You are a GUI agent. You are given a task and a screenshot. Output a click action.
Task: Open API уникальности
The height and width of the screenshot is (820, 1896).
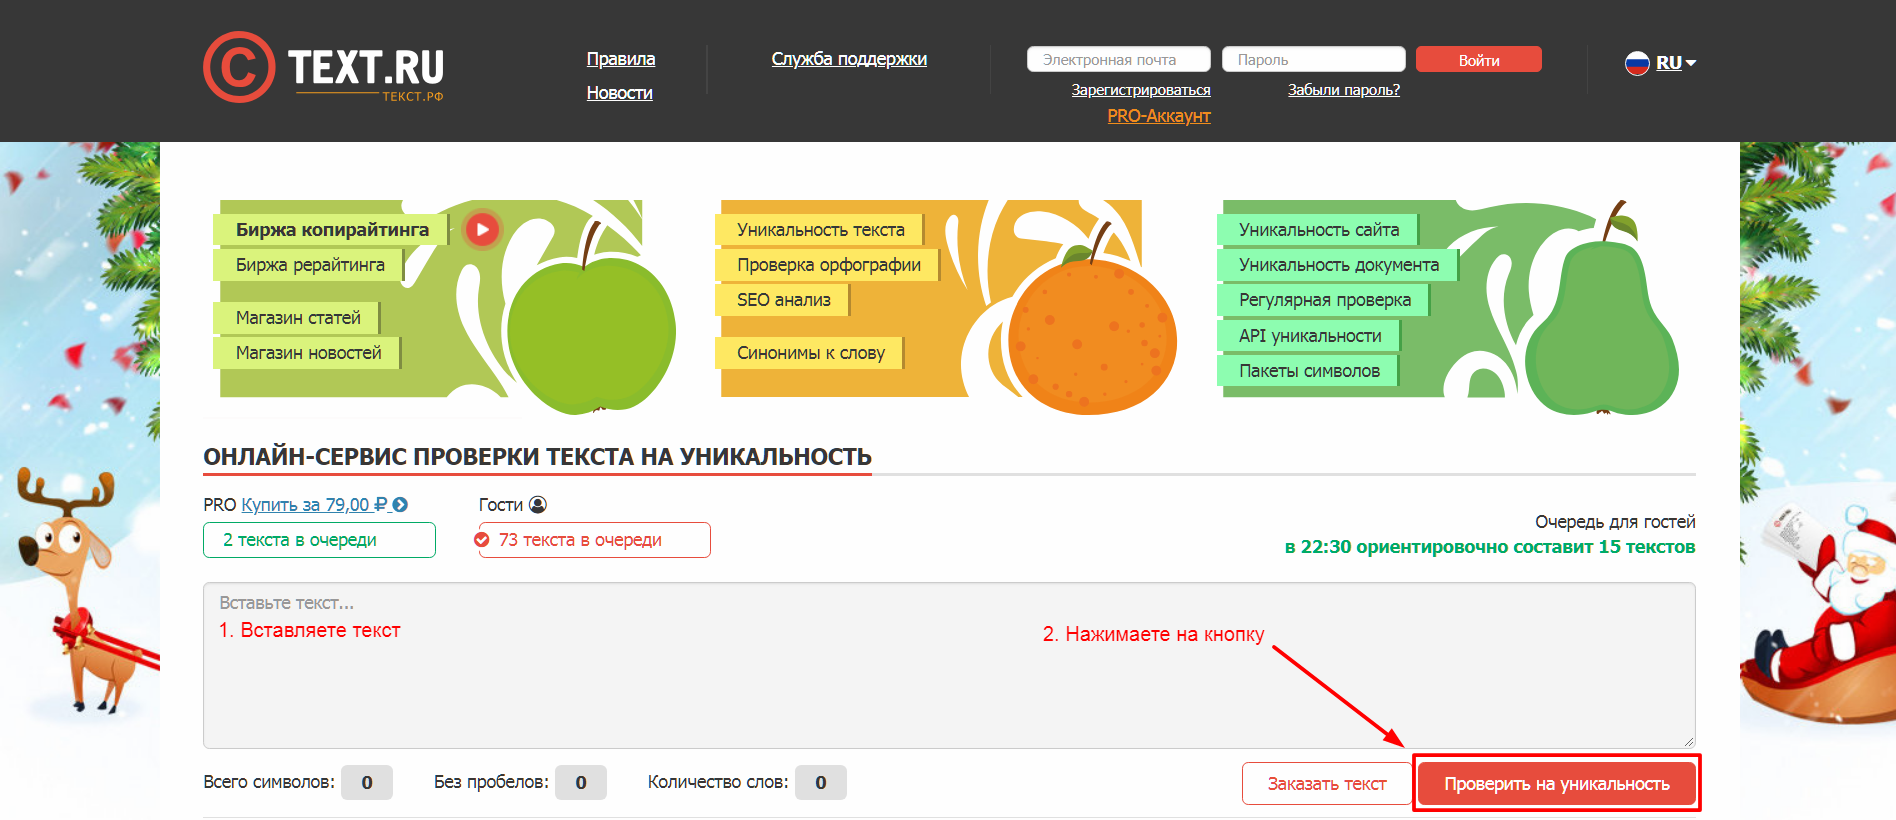1310,336
